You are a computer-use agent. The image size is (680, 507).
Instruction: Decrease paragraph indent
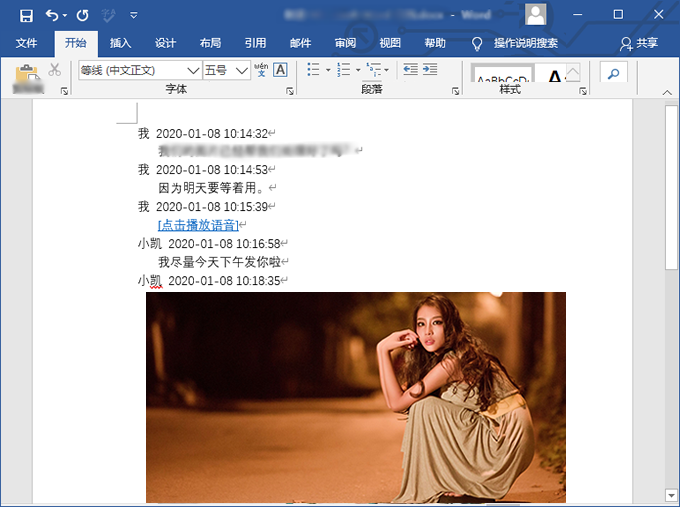pos(409,70)
